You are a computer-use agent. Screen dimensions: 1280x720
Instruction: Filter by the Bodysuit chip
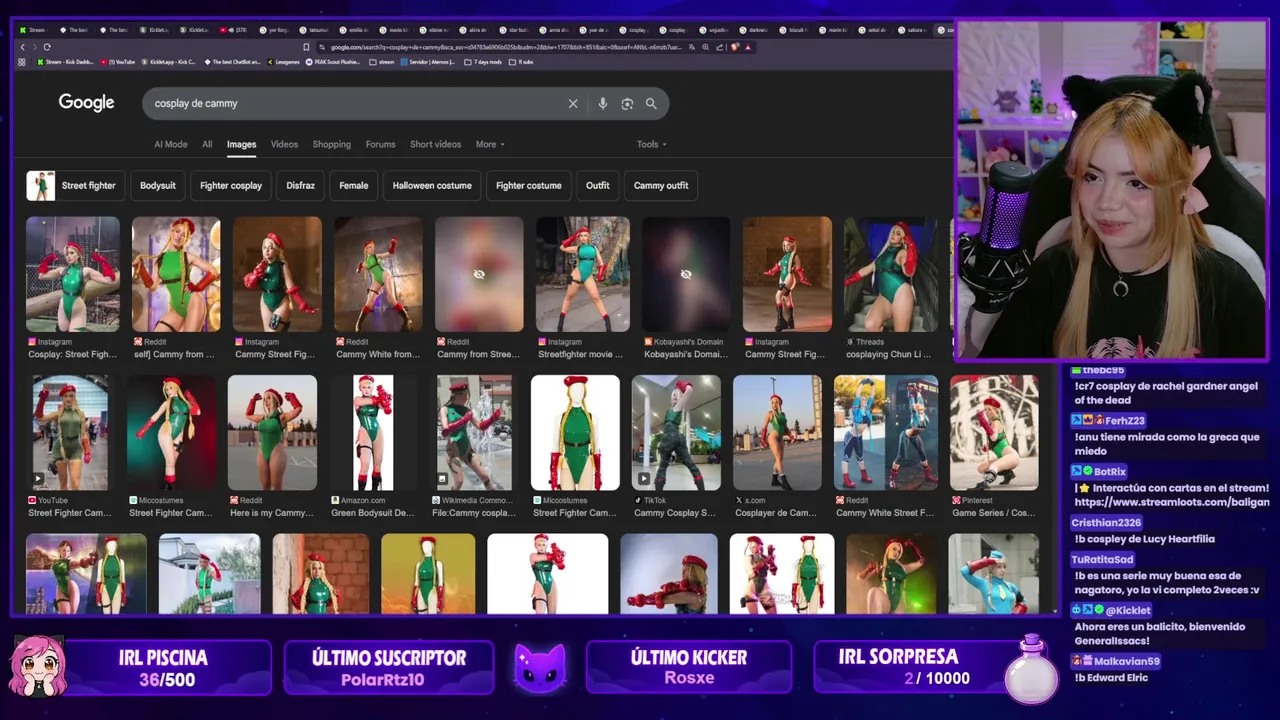tap(158, 185)
